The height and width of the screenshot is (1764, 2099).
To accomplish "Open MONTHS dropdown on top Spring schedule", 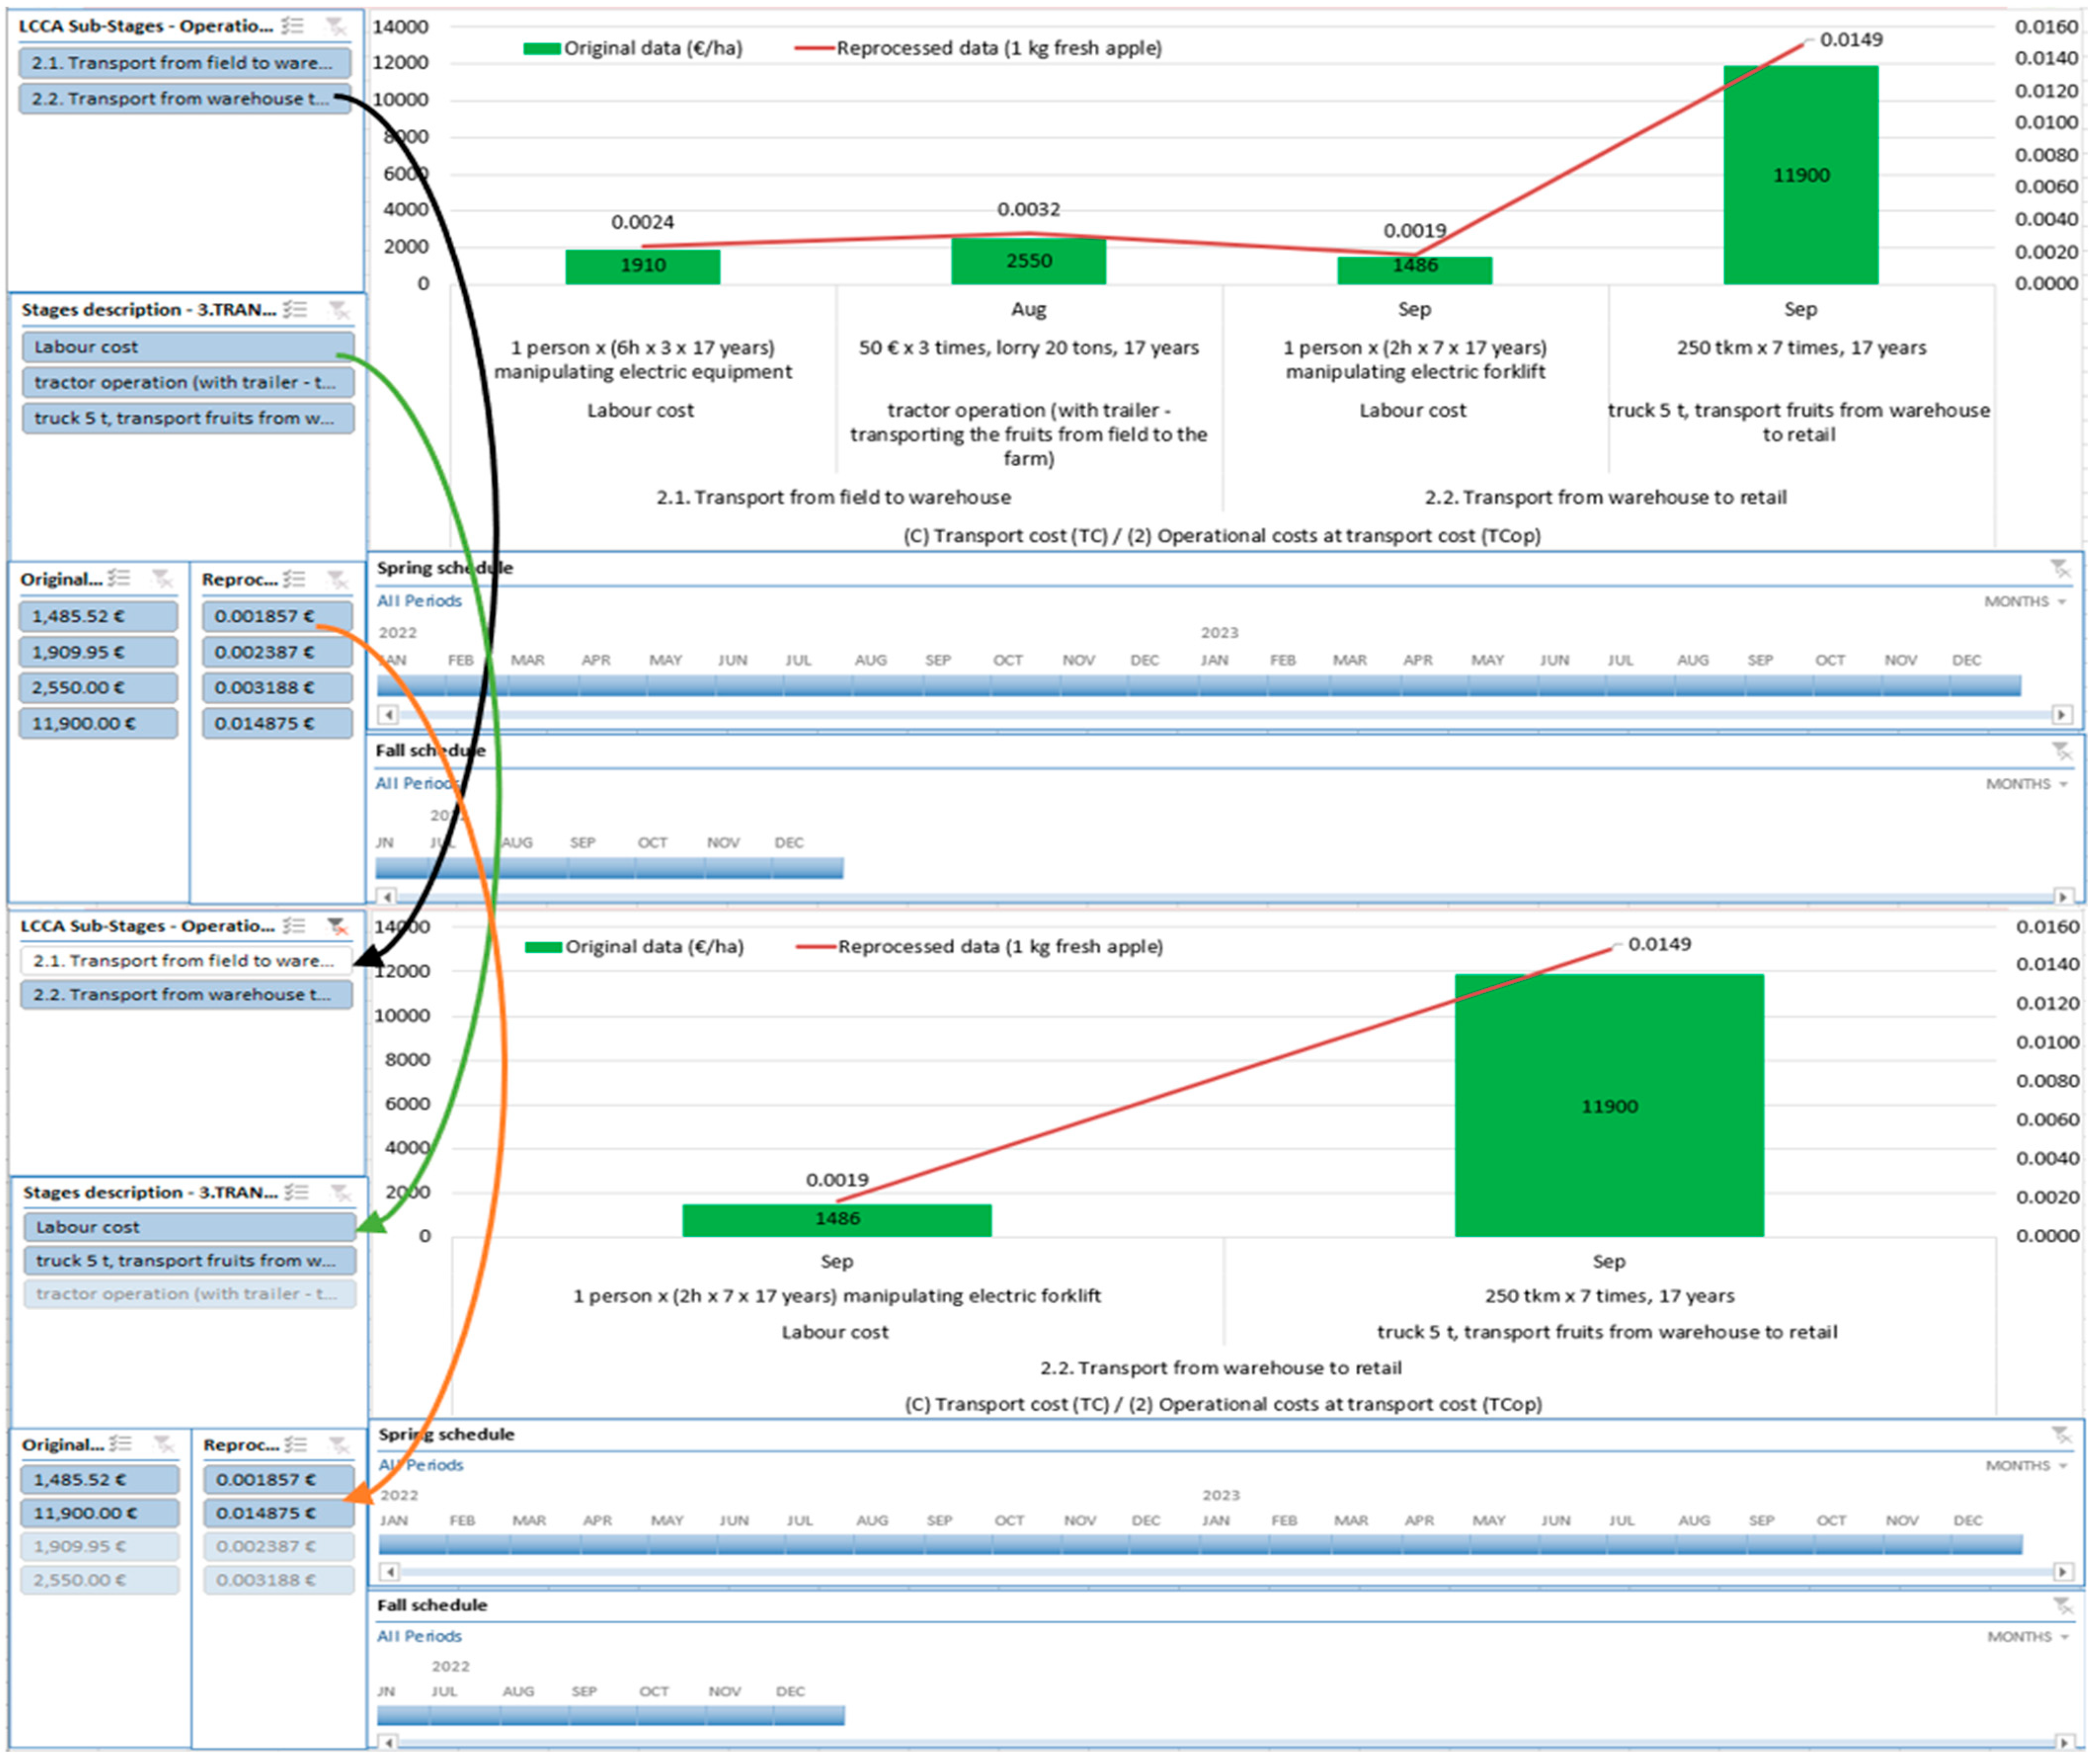I will click(2025, 602).
